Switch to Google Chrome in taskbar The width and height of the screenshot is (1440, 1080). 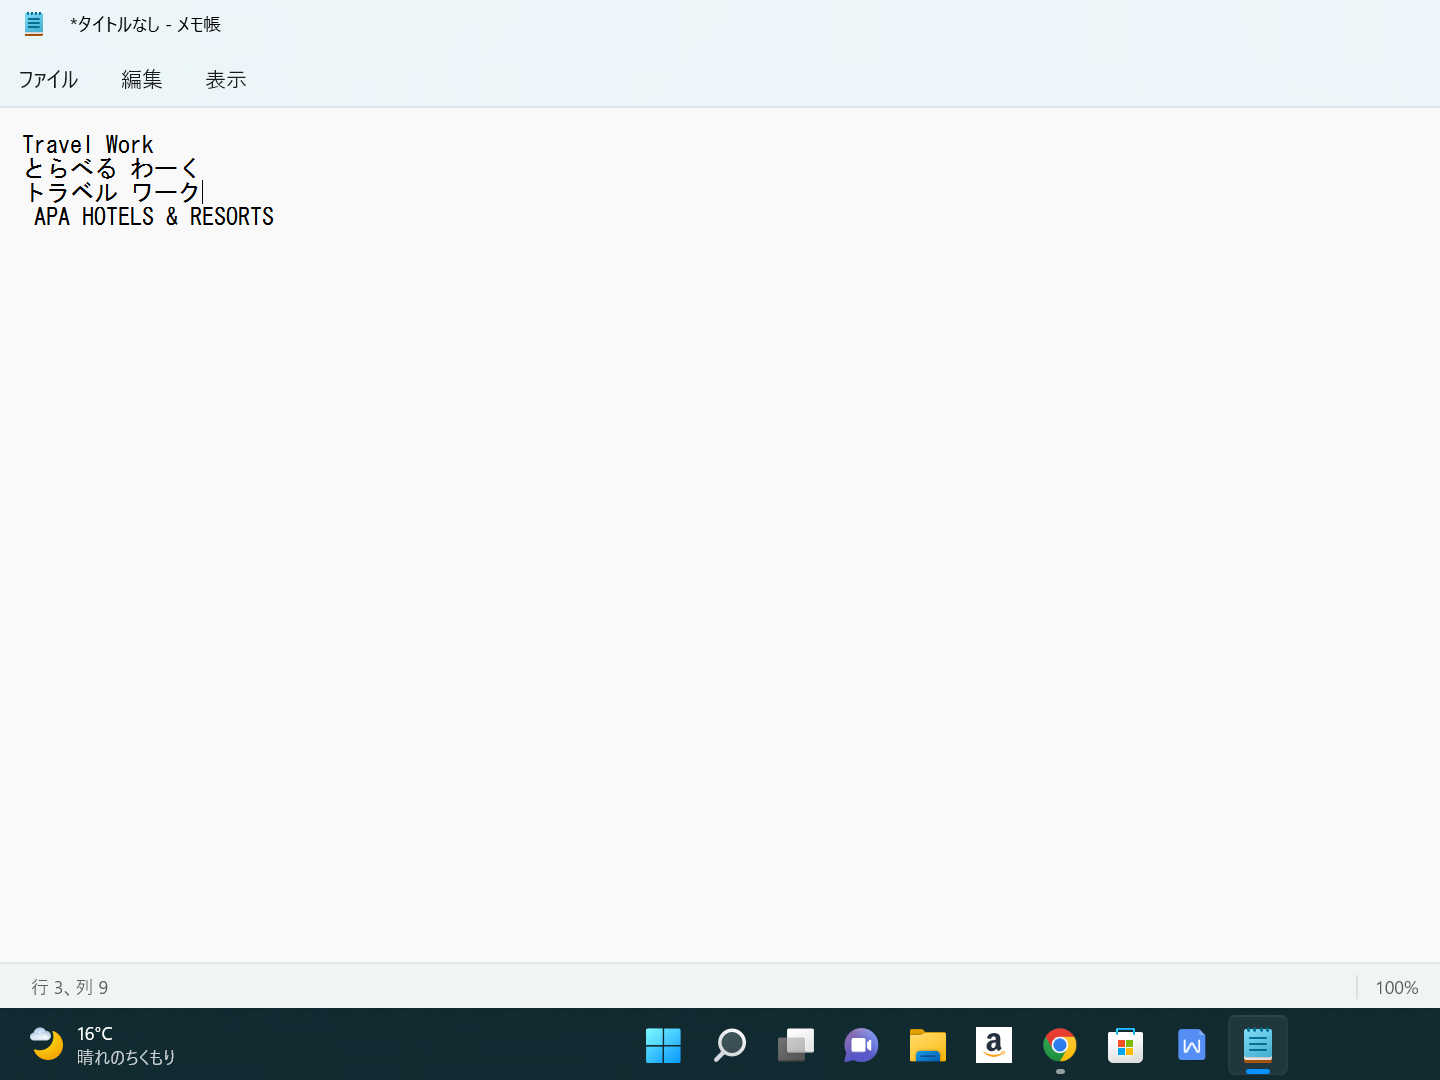click(1059, 1045)
